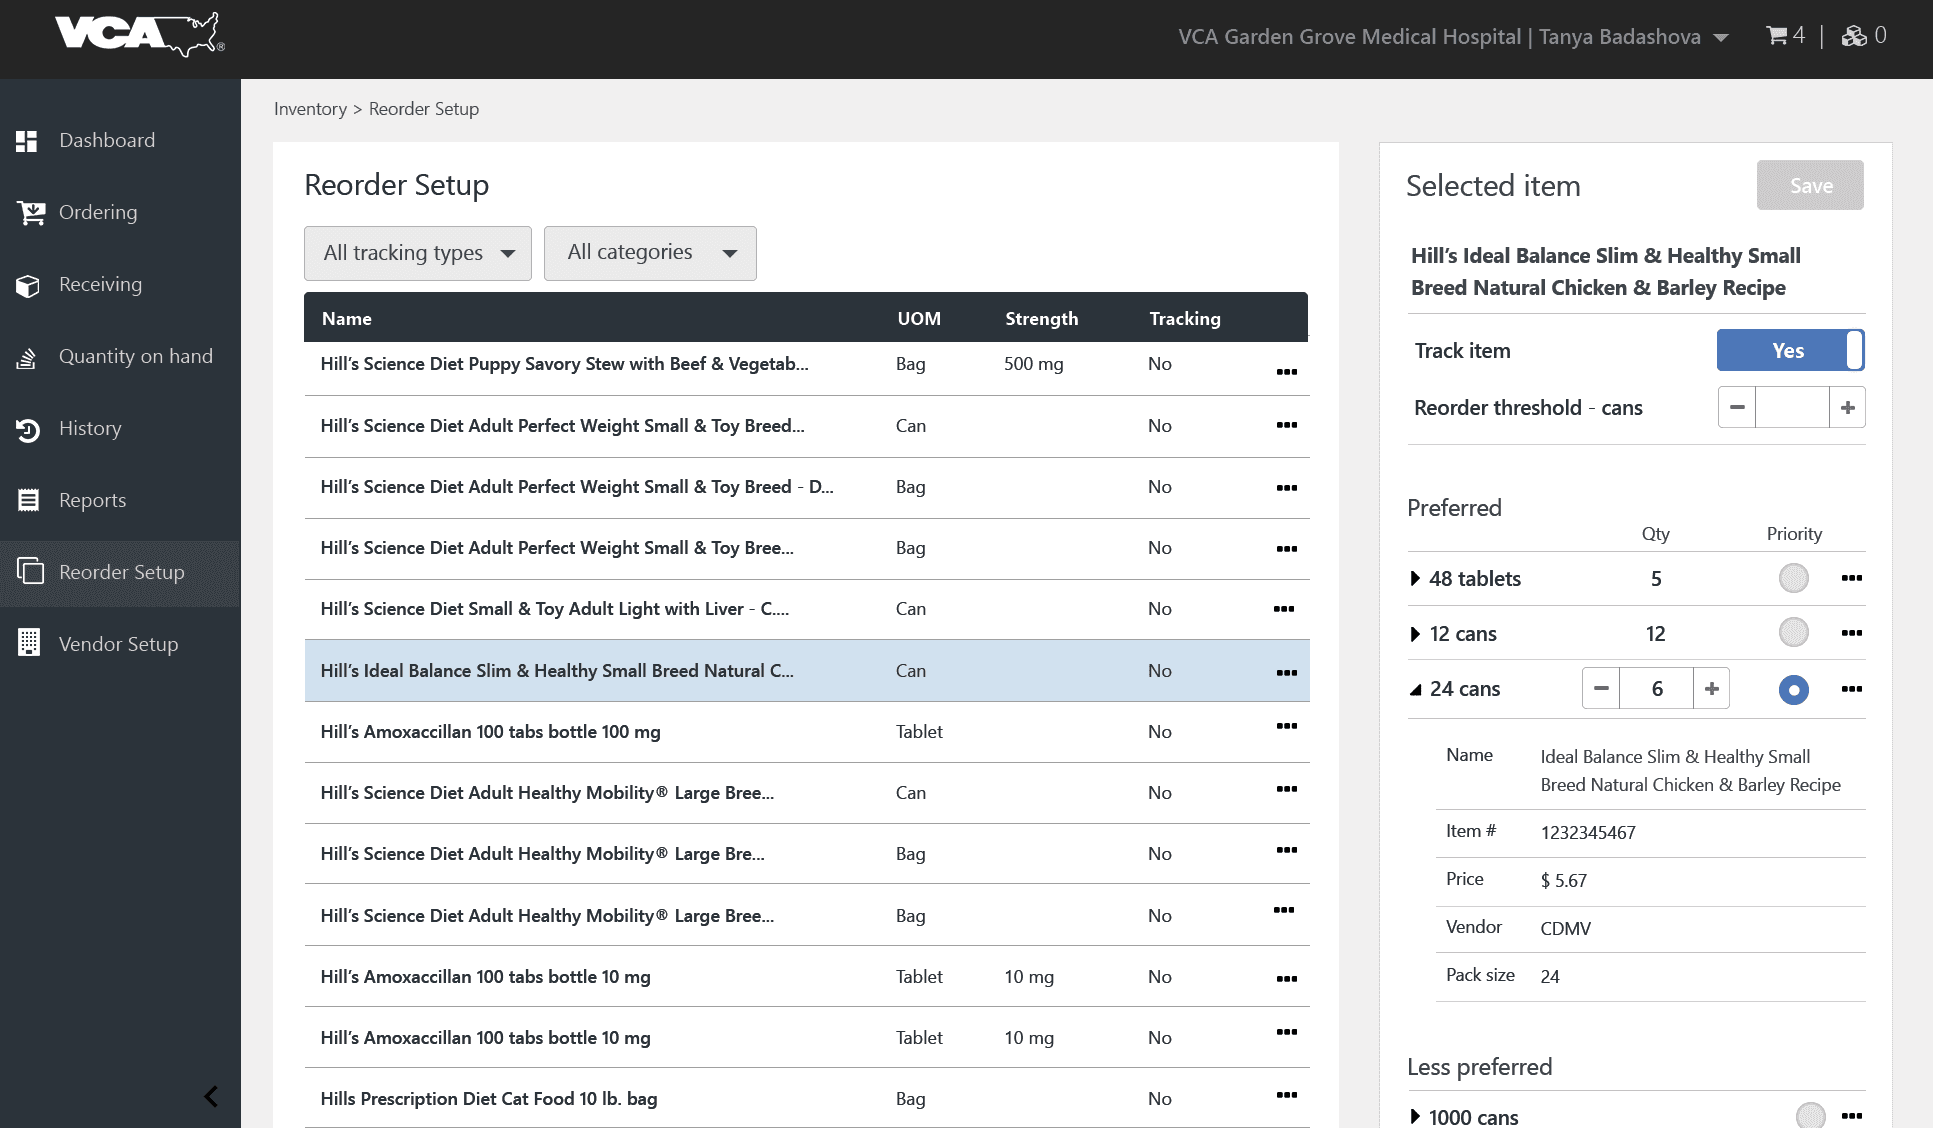Open the shopping cart icon
The image size is (1933, 1128).
tap(1777, 36)
